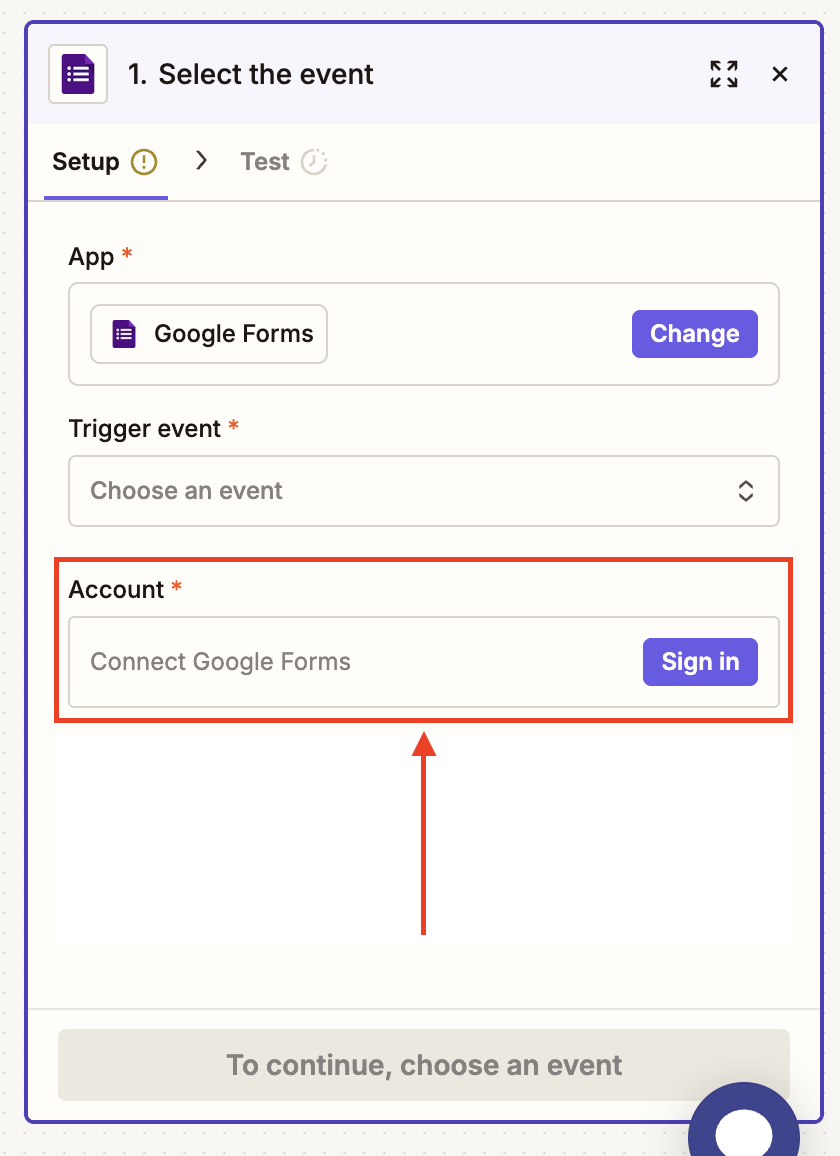Close the Select the event panel
The image size is (840, 1156).
pos(780,74)
